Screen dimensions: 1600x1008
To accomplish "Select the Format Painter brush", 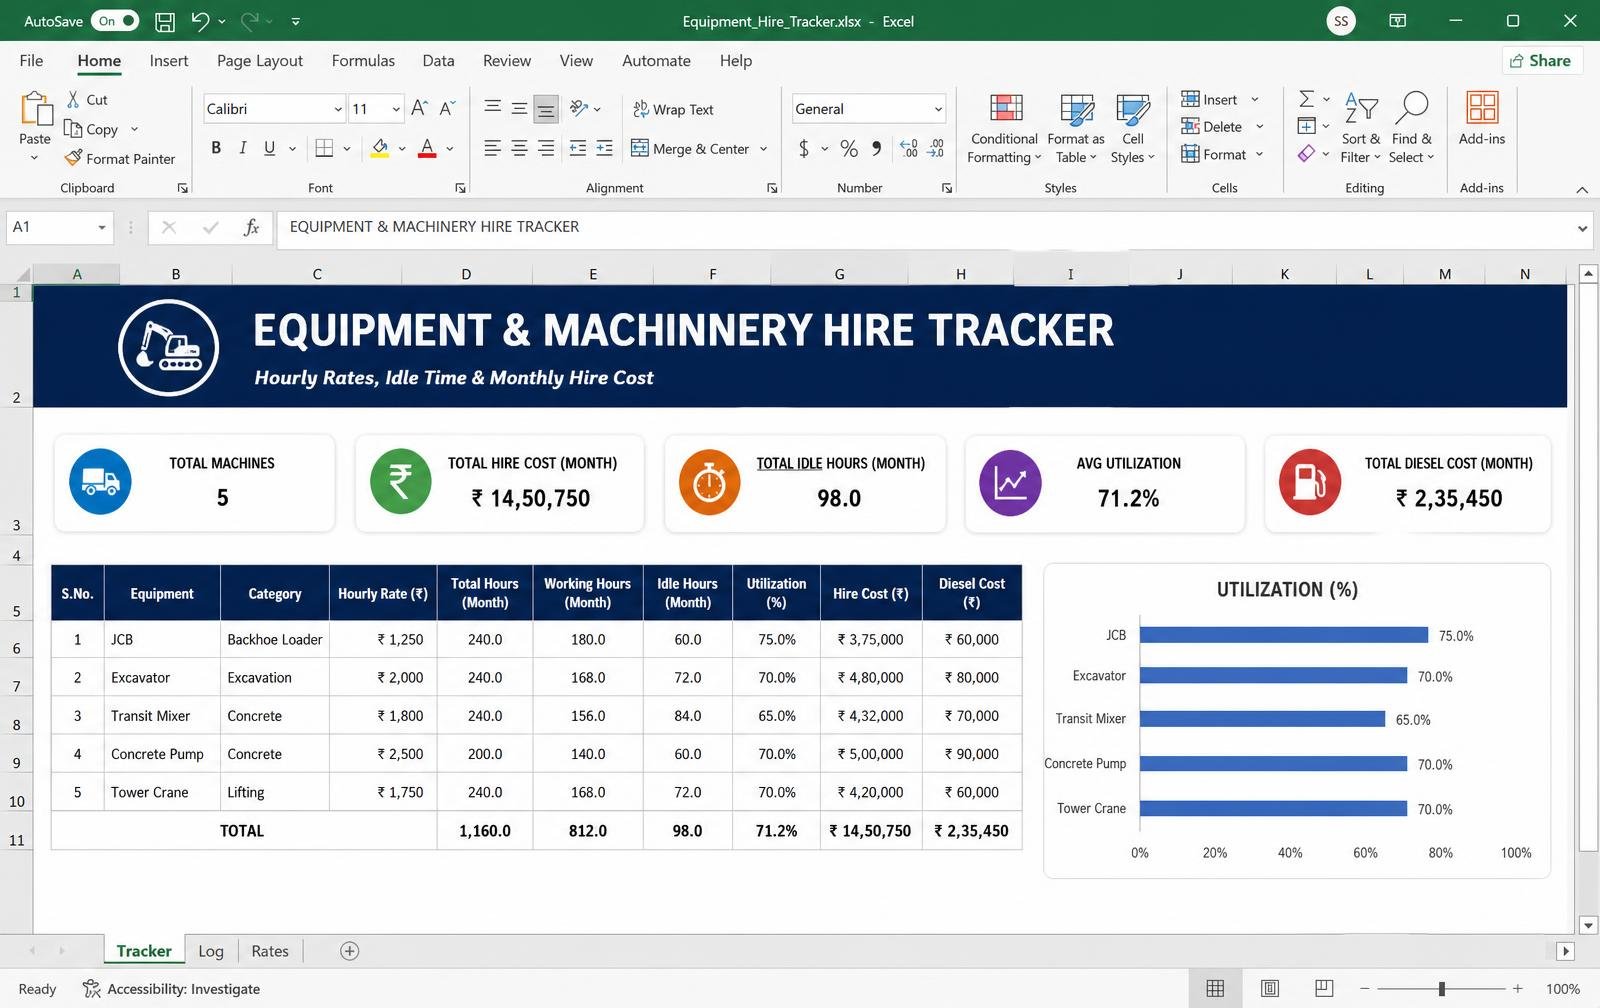I will (73, 158).
